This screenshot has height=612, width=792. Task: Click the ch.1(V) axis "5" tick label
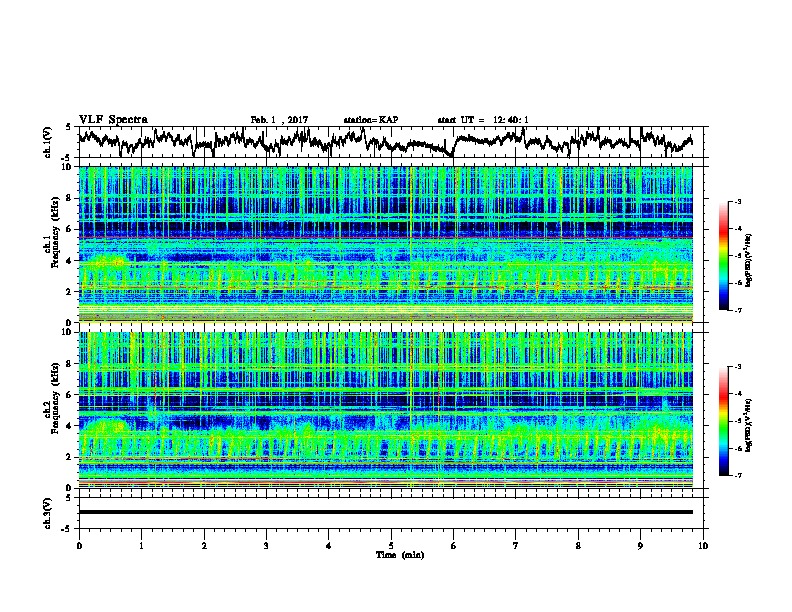68,128
